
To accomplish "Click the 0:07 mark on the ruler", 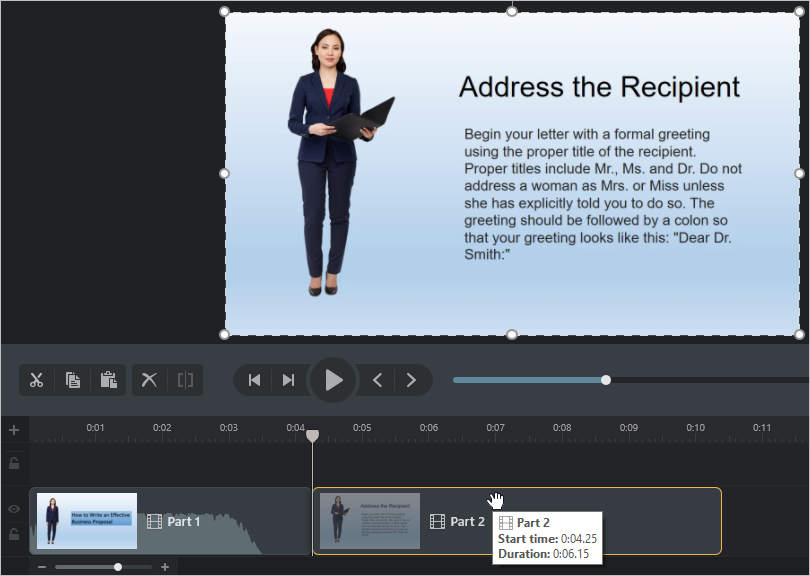I will tap(495, 428).
